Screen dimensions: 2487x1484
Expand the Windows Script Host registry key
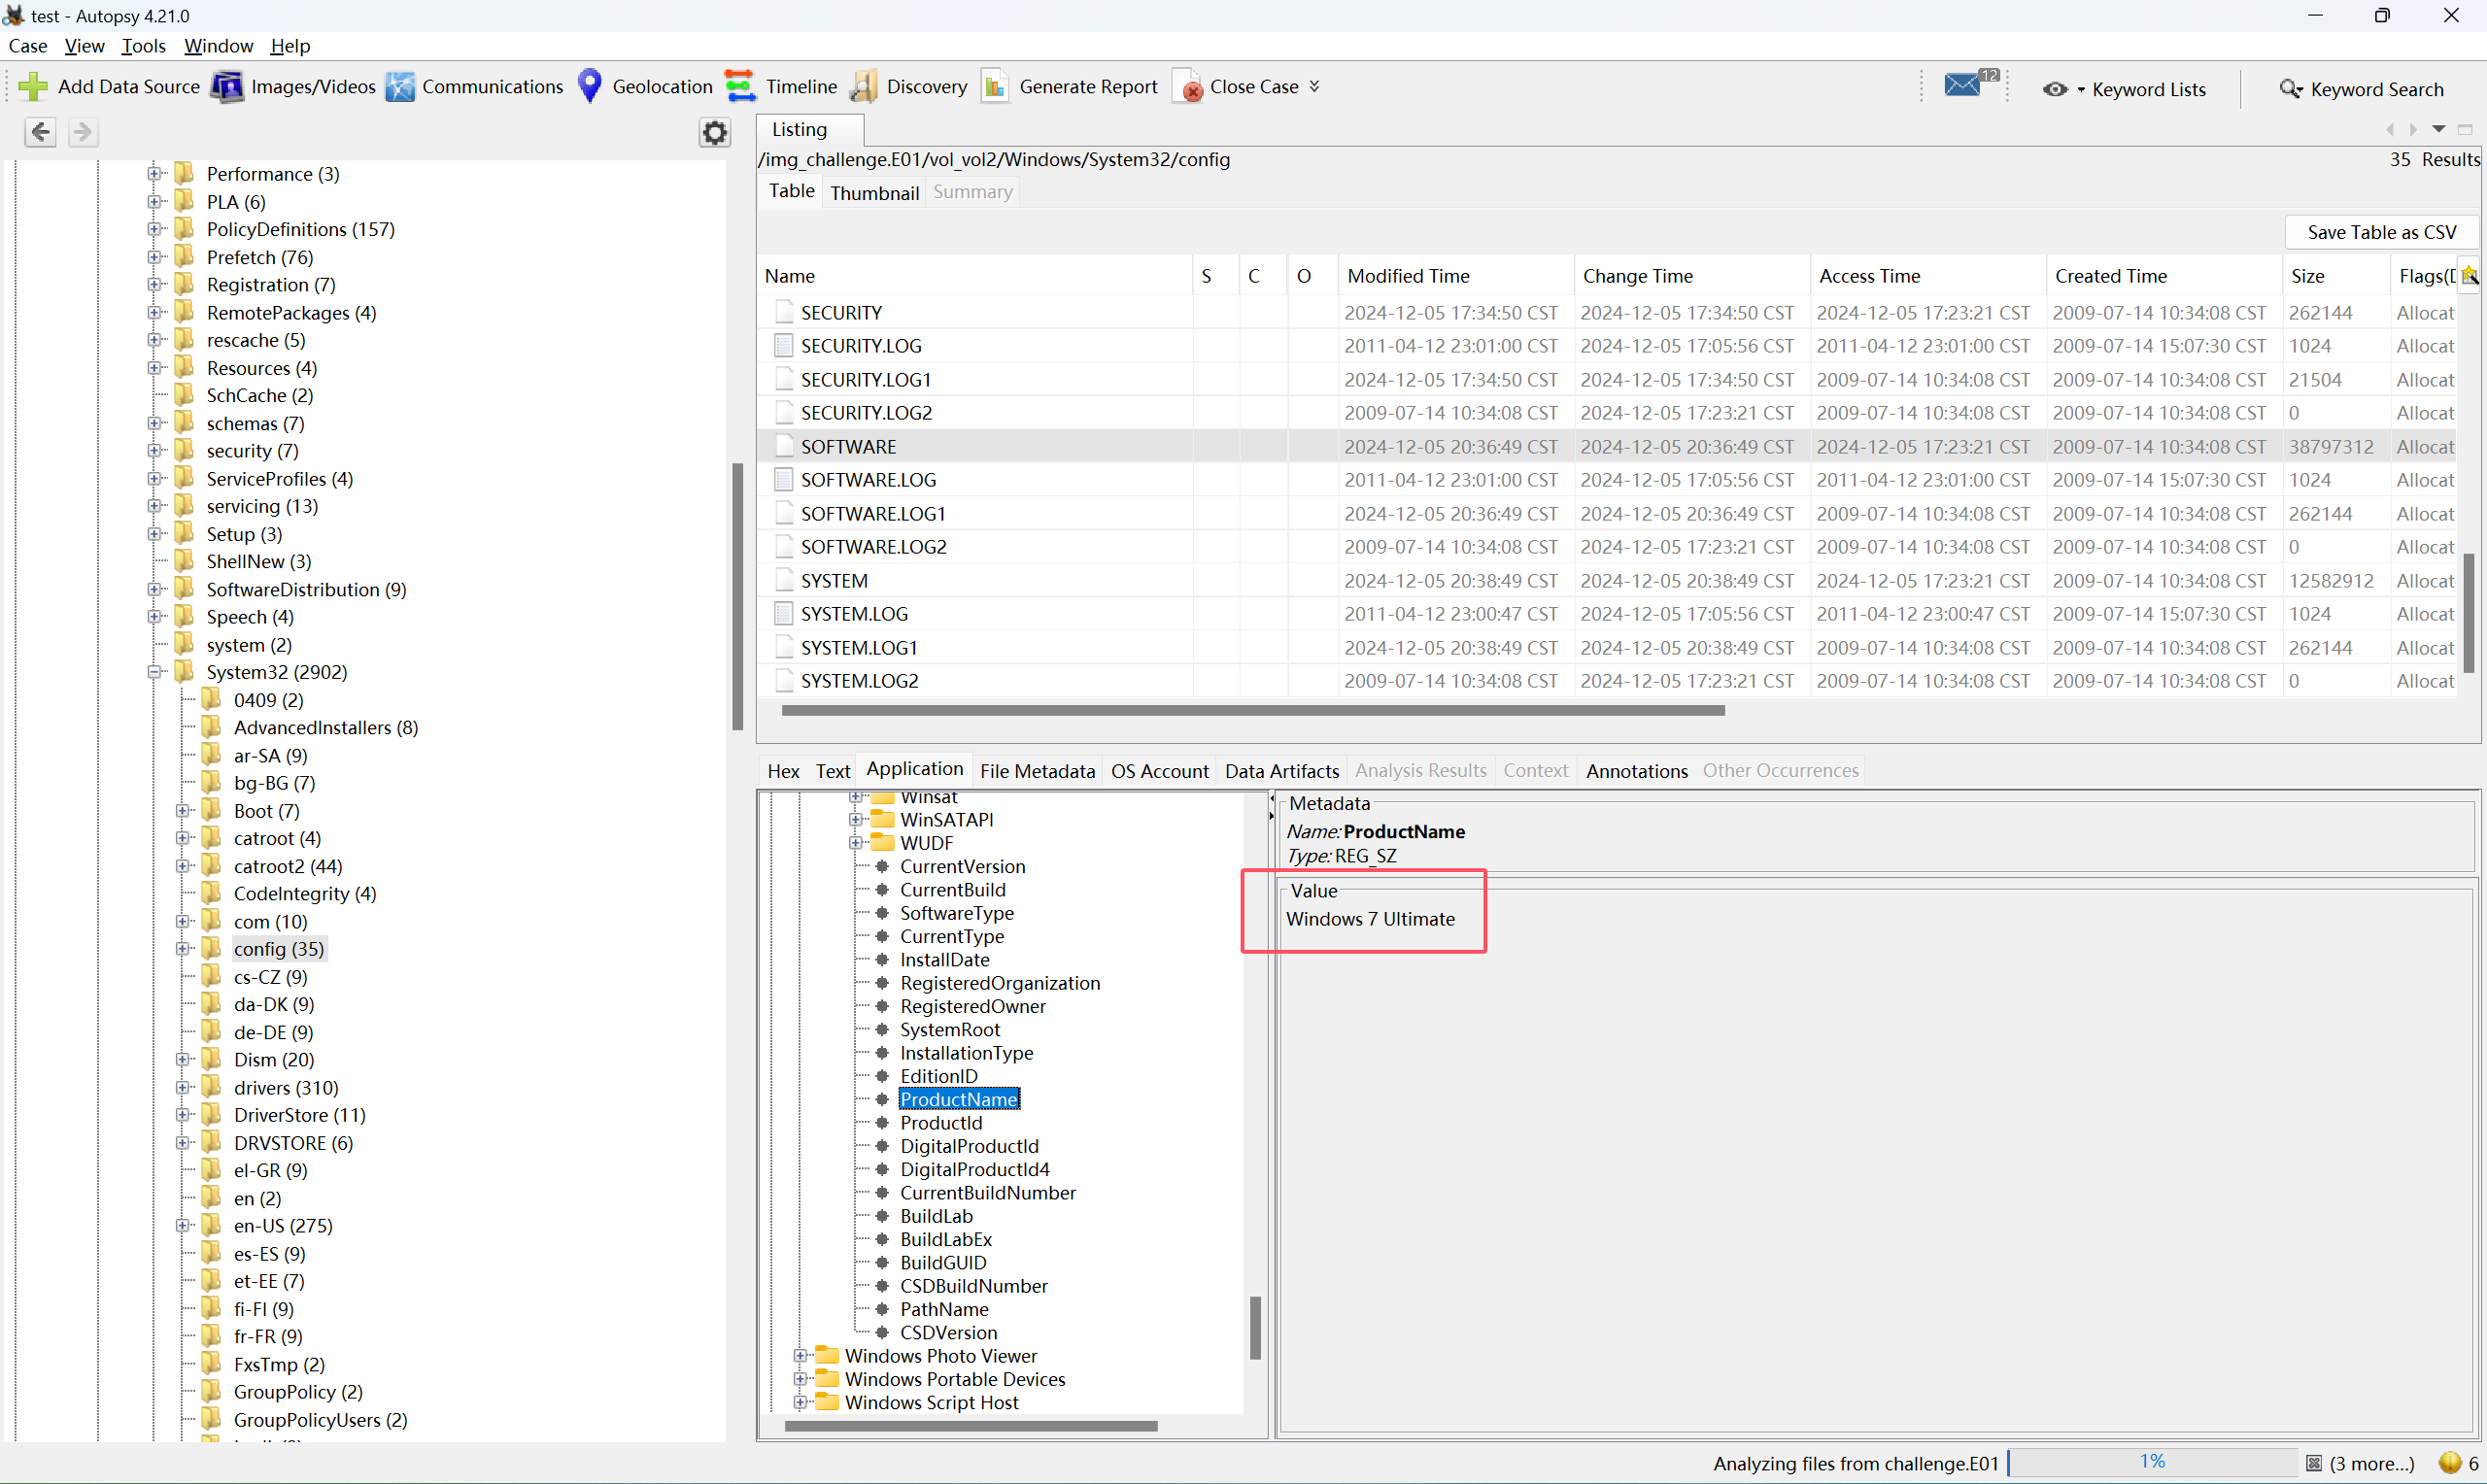tap(800, 1402)
